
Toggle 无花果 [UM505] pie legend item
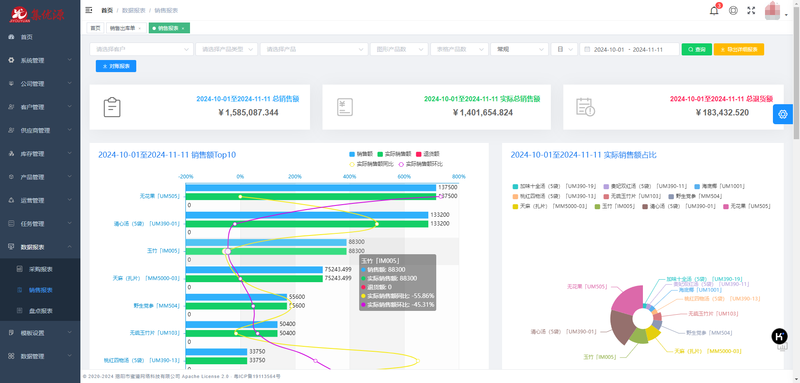747,206
